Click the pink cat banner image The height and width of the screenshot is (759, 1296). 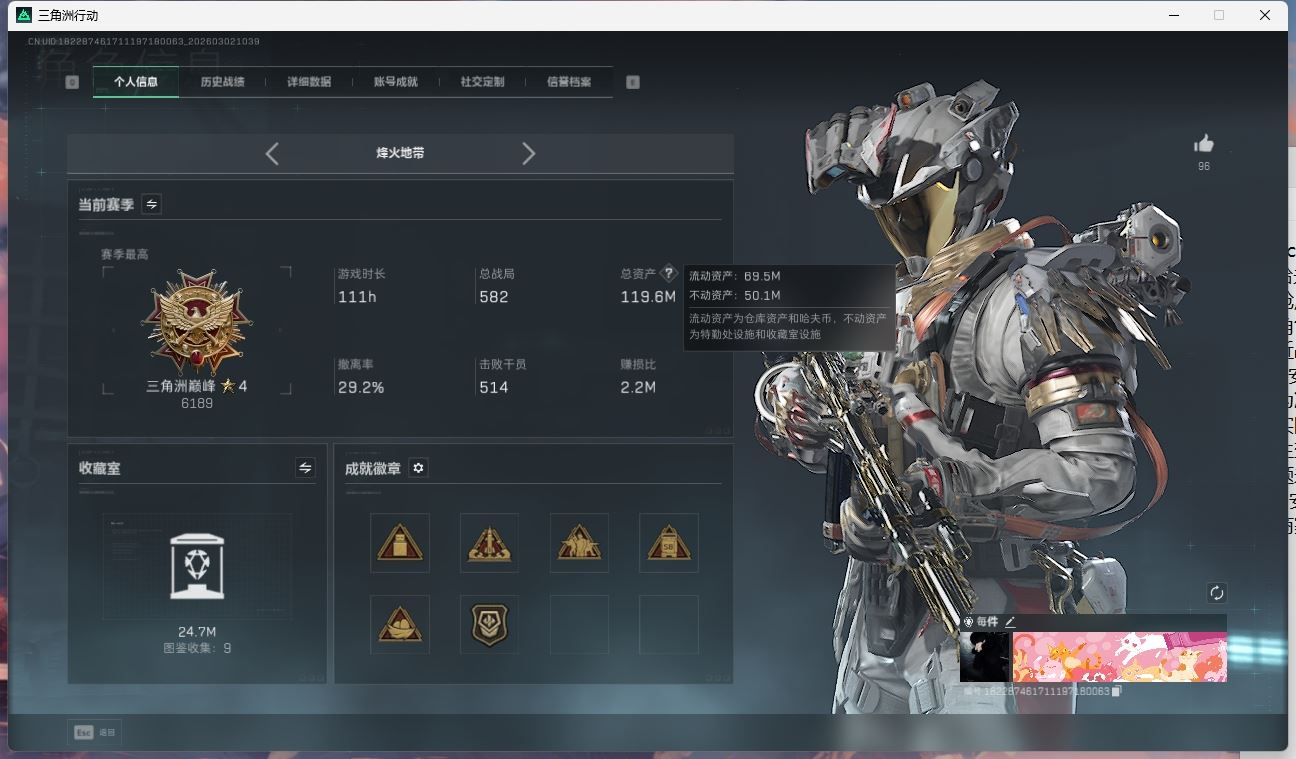coord(1119,657)
